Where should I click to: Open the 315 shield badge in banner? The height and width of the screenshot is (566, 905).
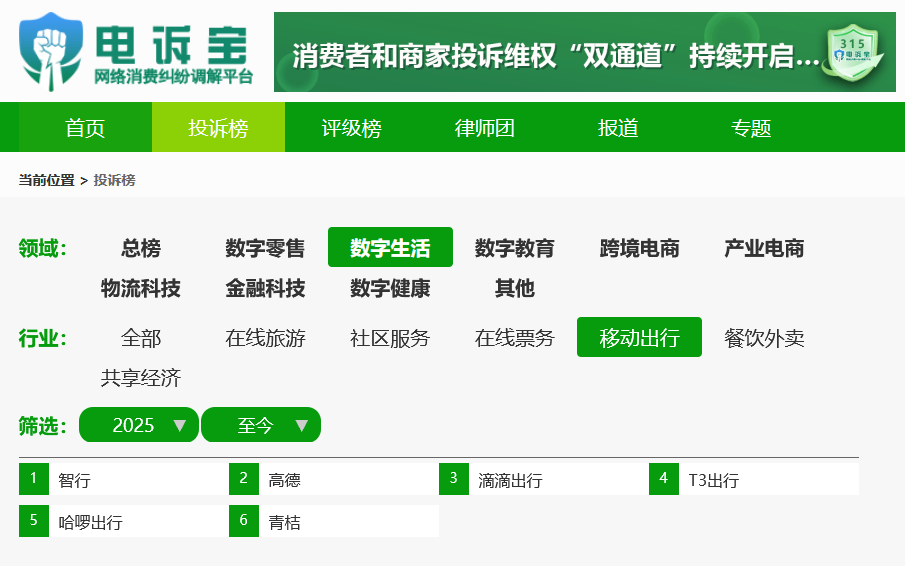point(853,52)
